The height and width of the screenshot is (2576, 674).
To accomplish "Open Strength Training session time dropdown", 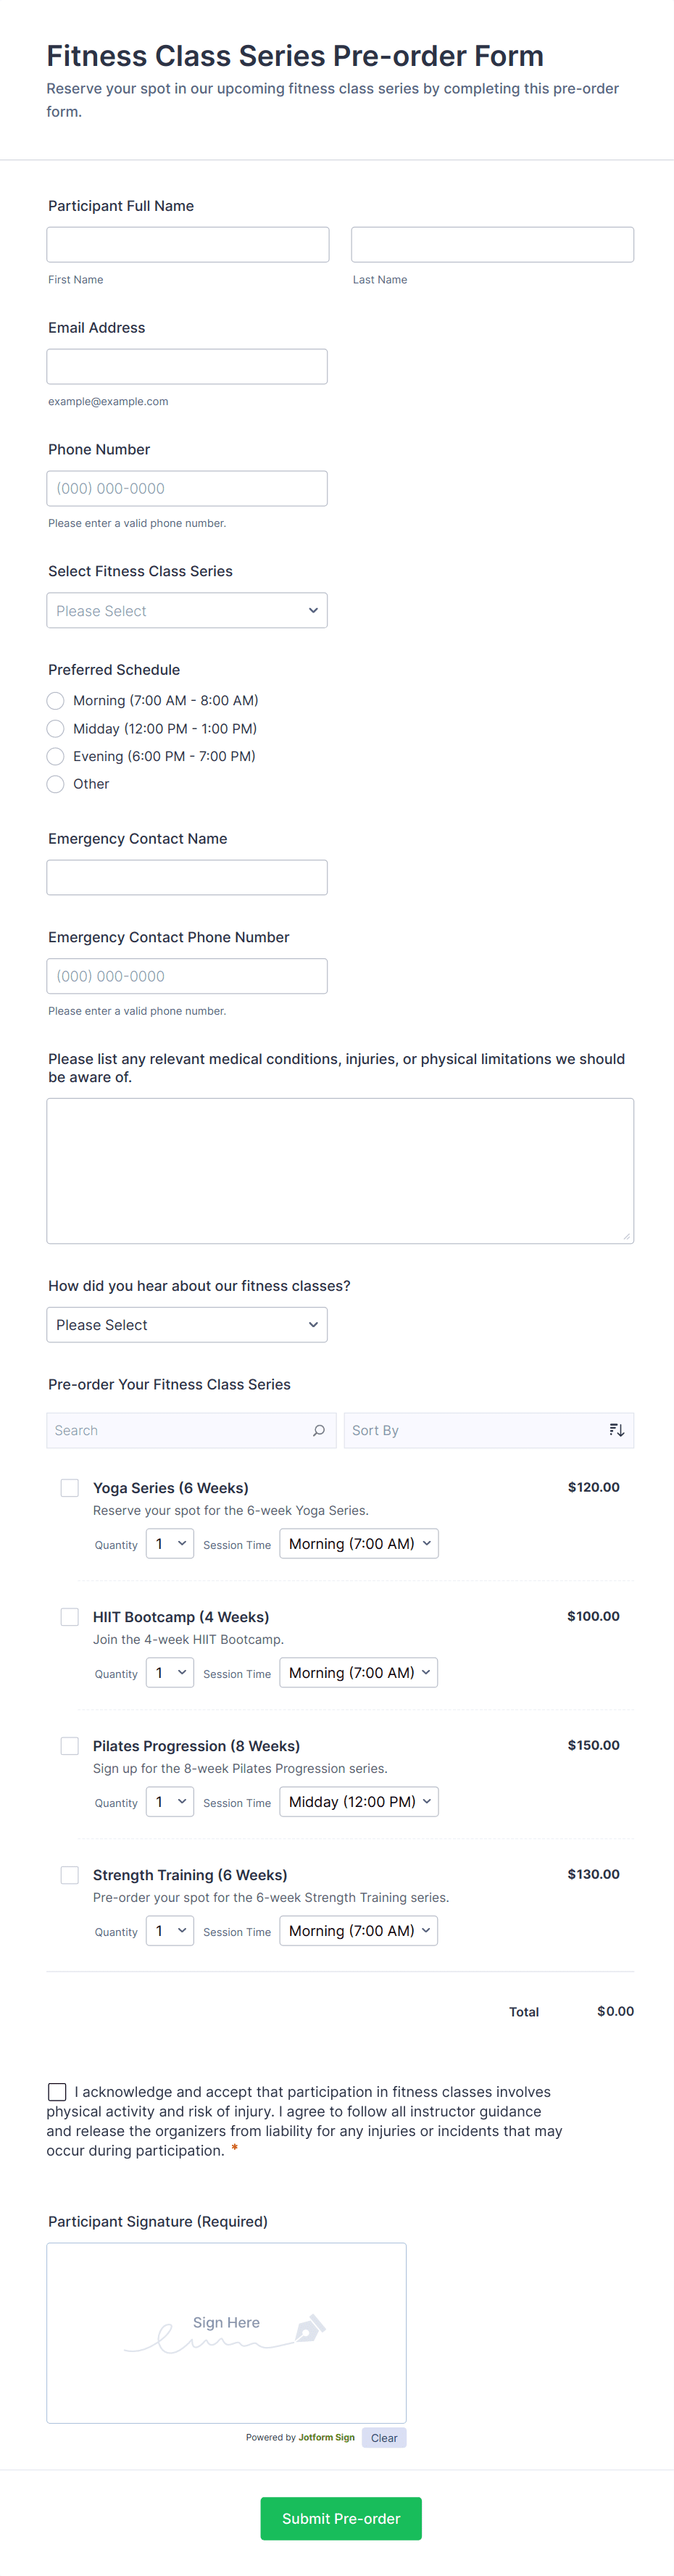I will point(359,1931).
